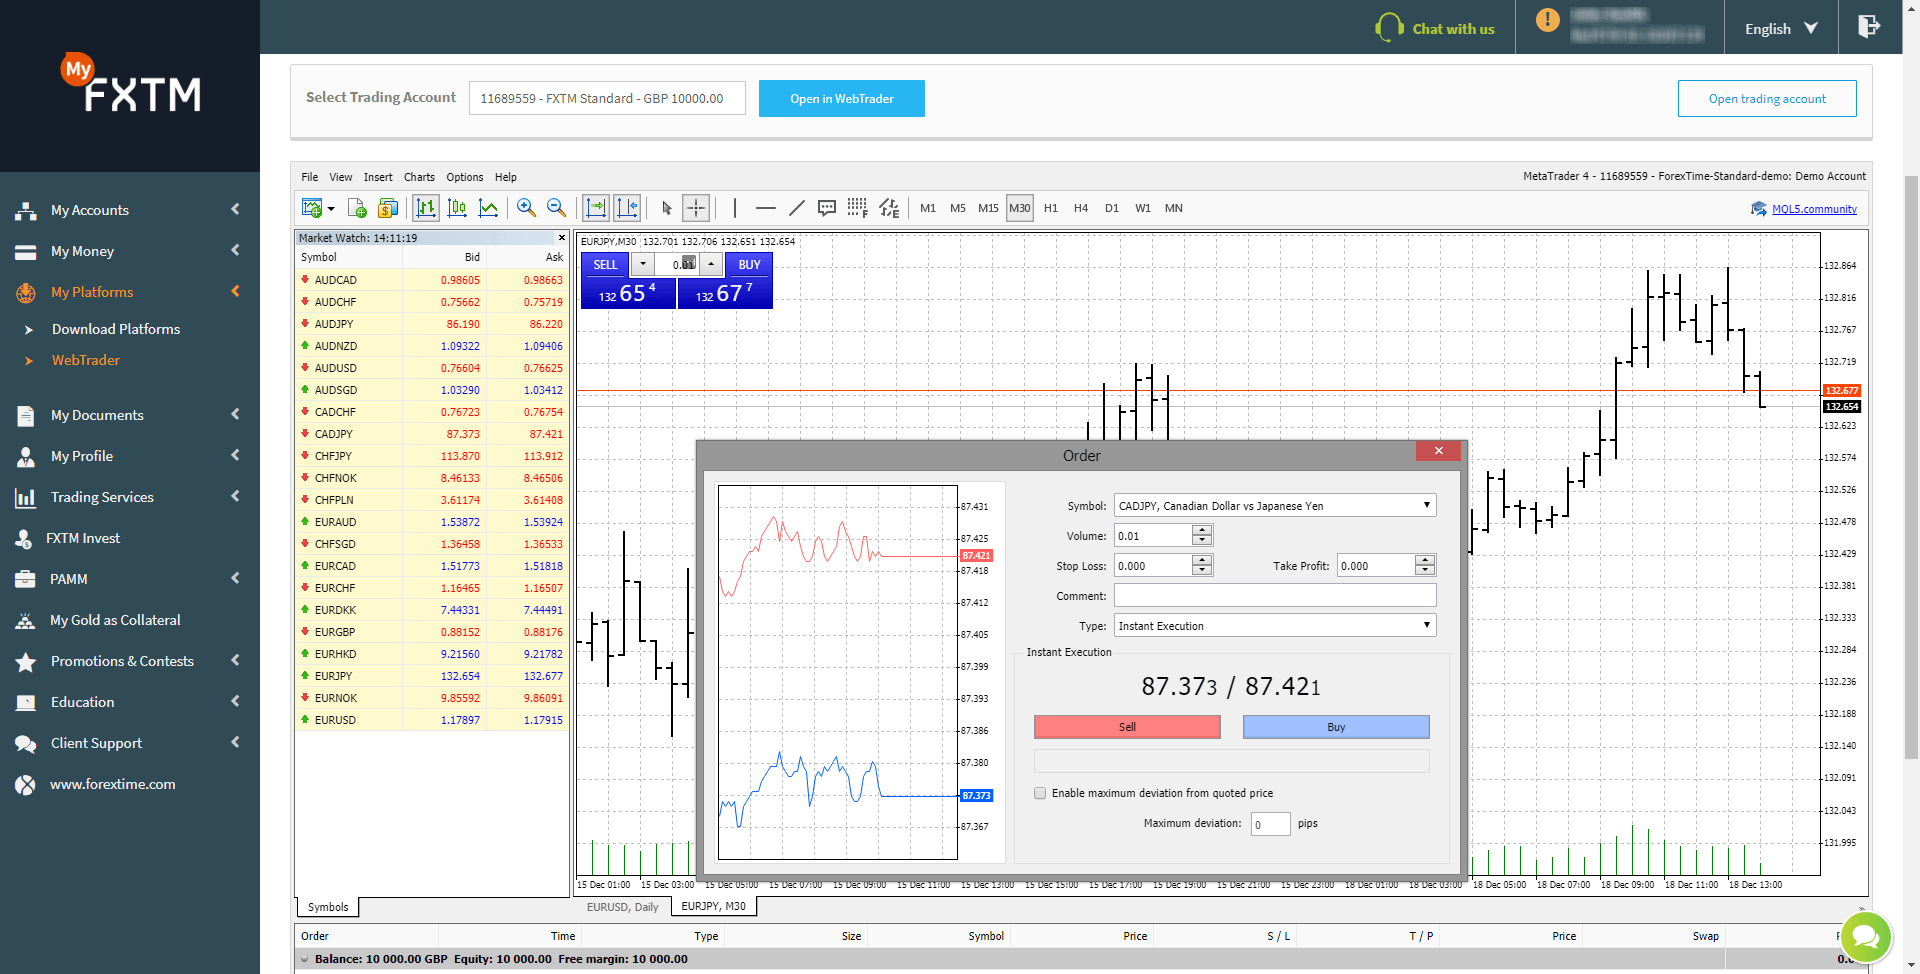Open the green live chat bubble
The image size is (1920, 974).
1865,937
